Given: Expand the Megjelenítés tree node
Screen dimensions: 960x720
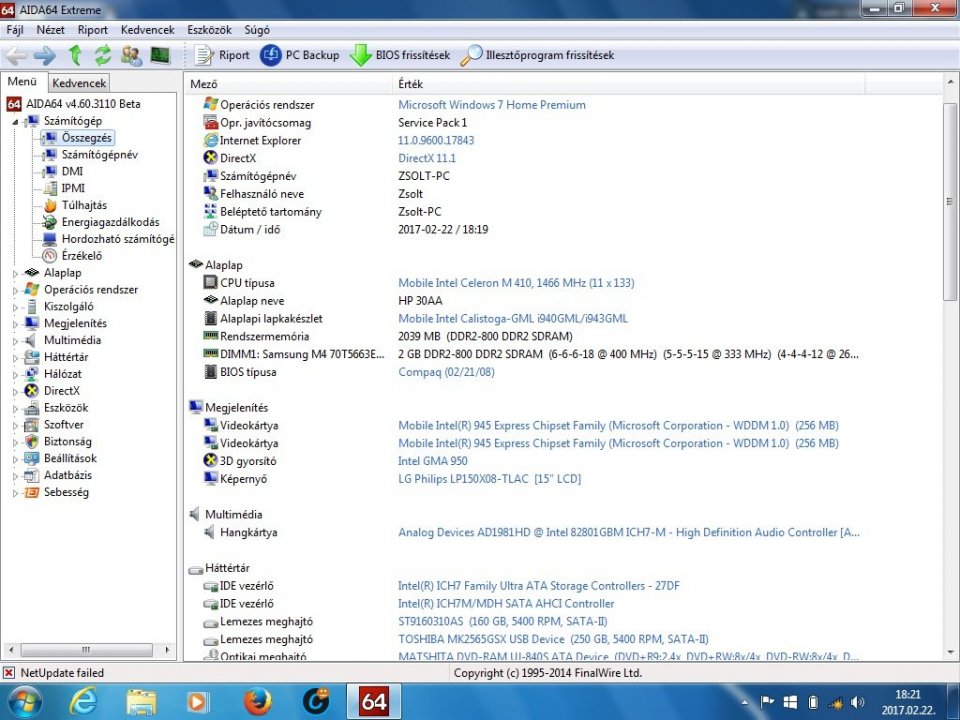Looking at the screenshot, I should 15,324.
